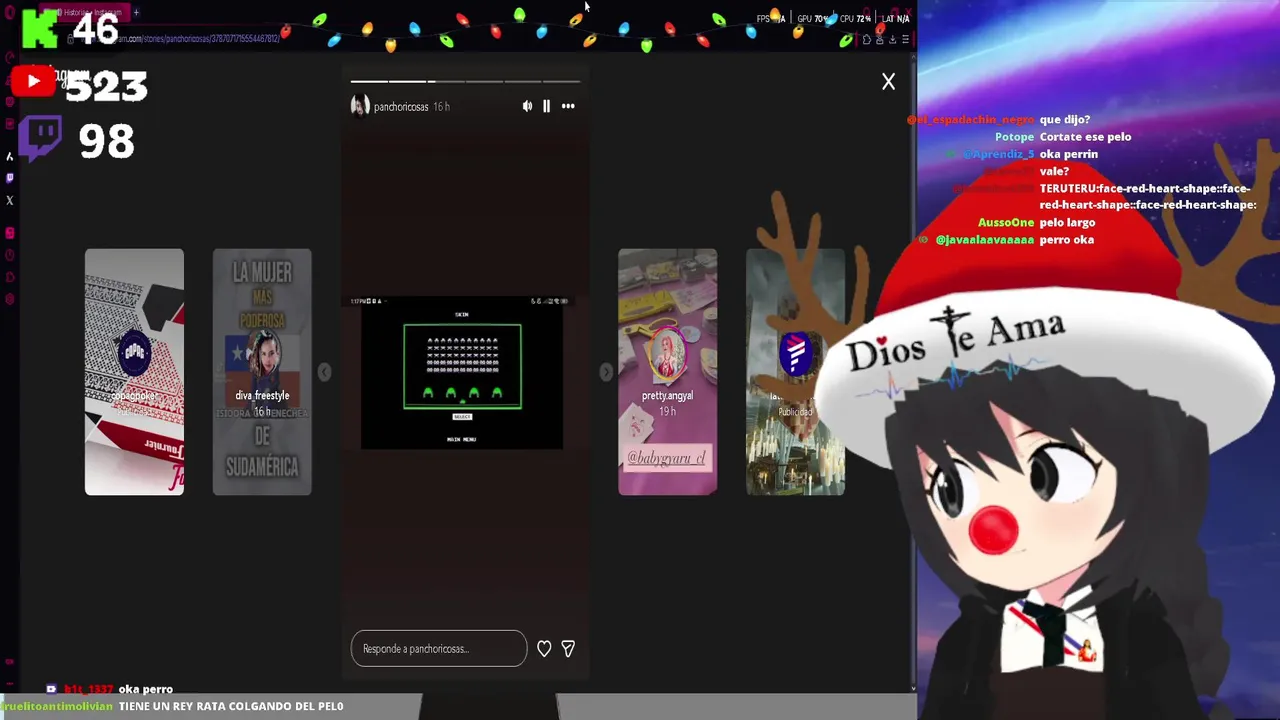The height and width of the screenshot is (720, 1280).
Task: Click the @babygyaru_cl tag on pretty.angyal story
Action: click(667, 458)
